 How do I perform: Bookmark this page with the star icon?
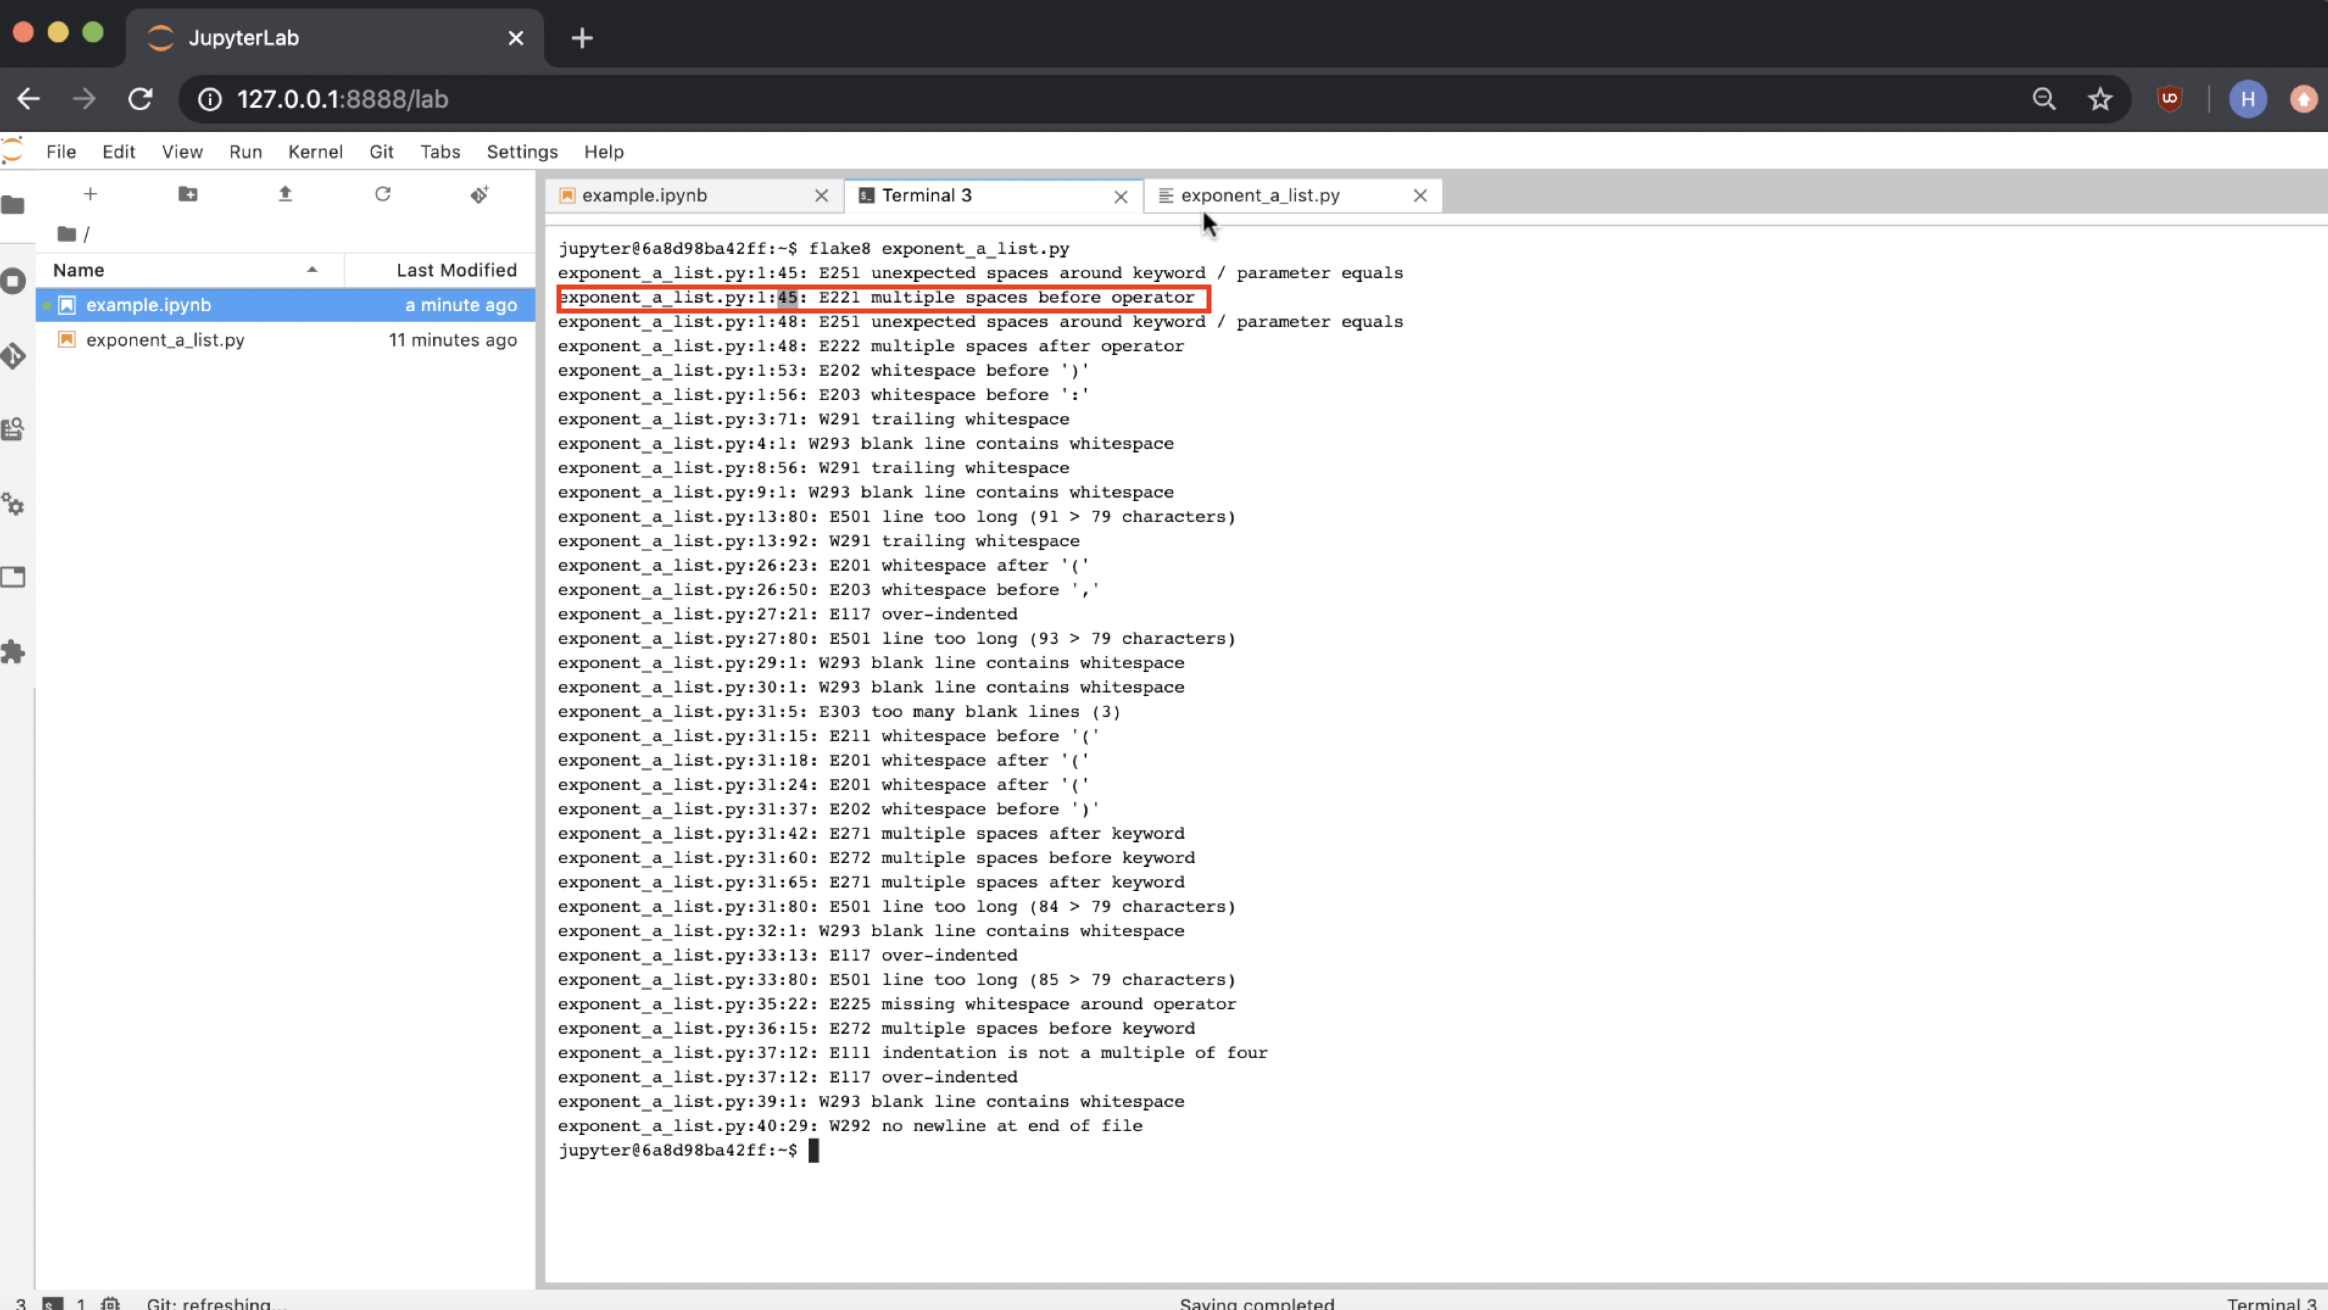2099,99
